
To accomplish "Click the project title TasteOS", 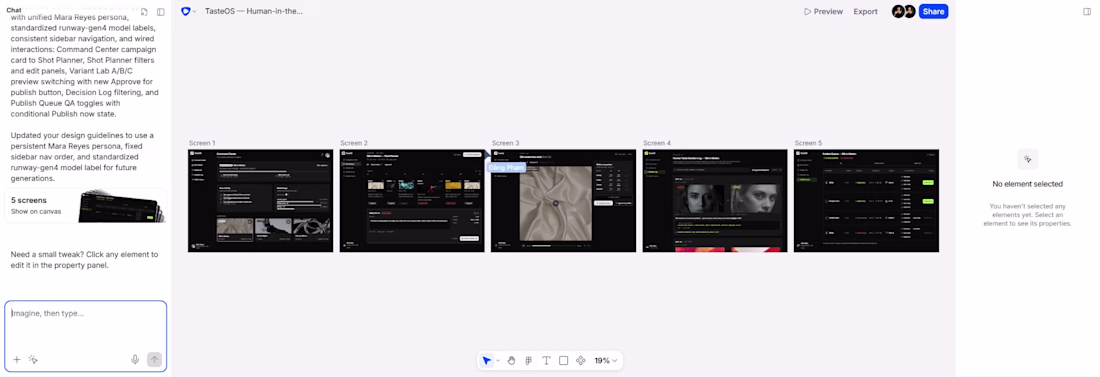I will (254, 11).
